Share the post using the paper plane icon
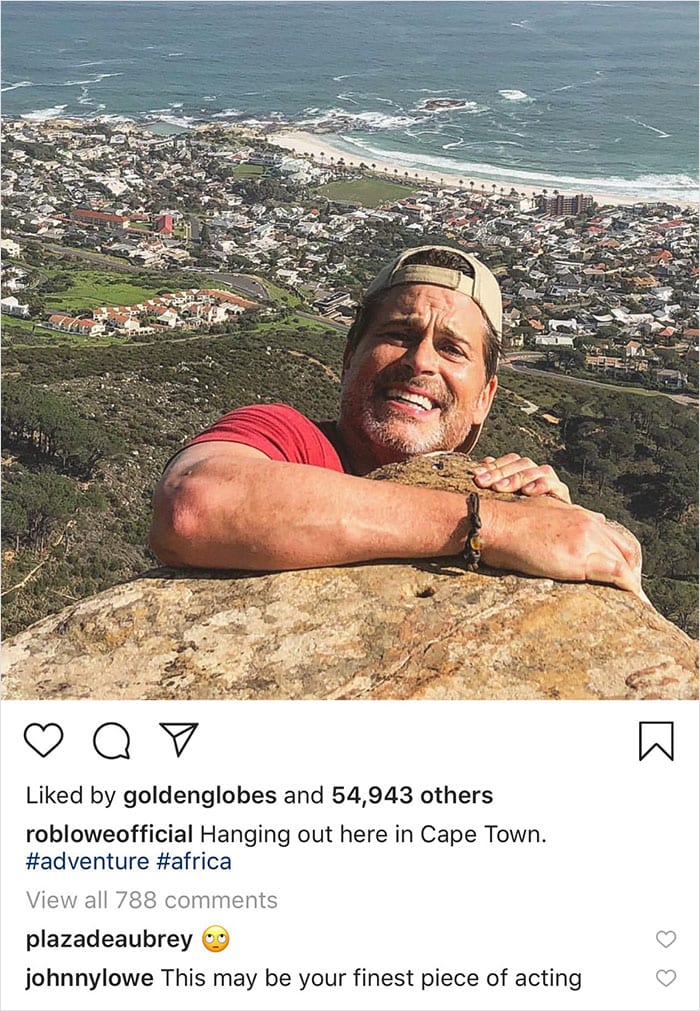The height and width of the screenshot is (1011, 700). pos(179,739)
